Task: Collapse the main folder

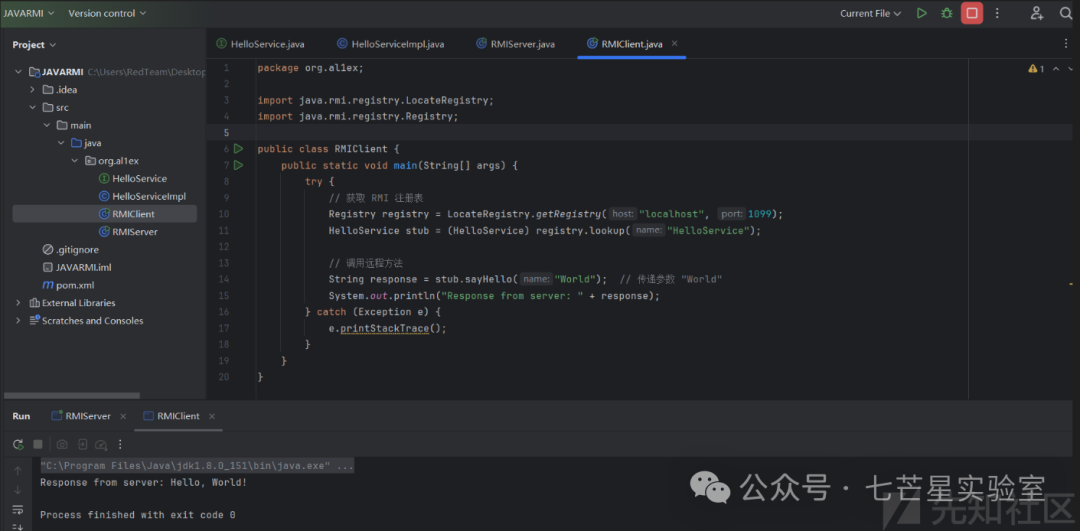Action: [x=46, y=125]
